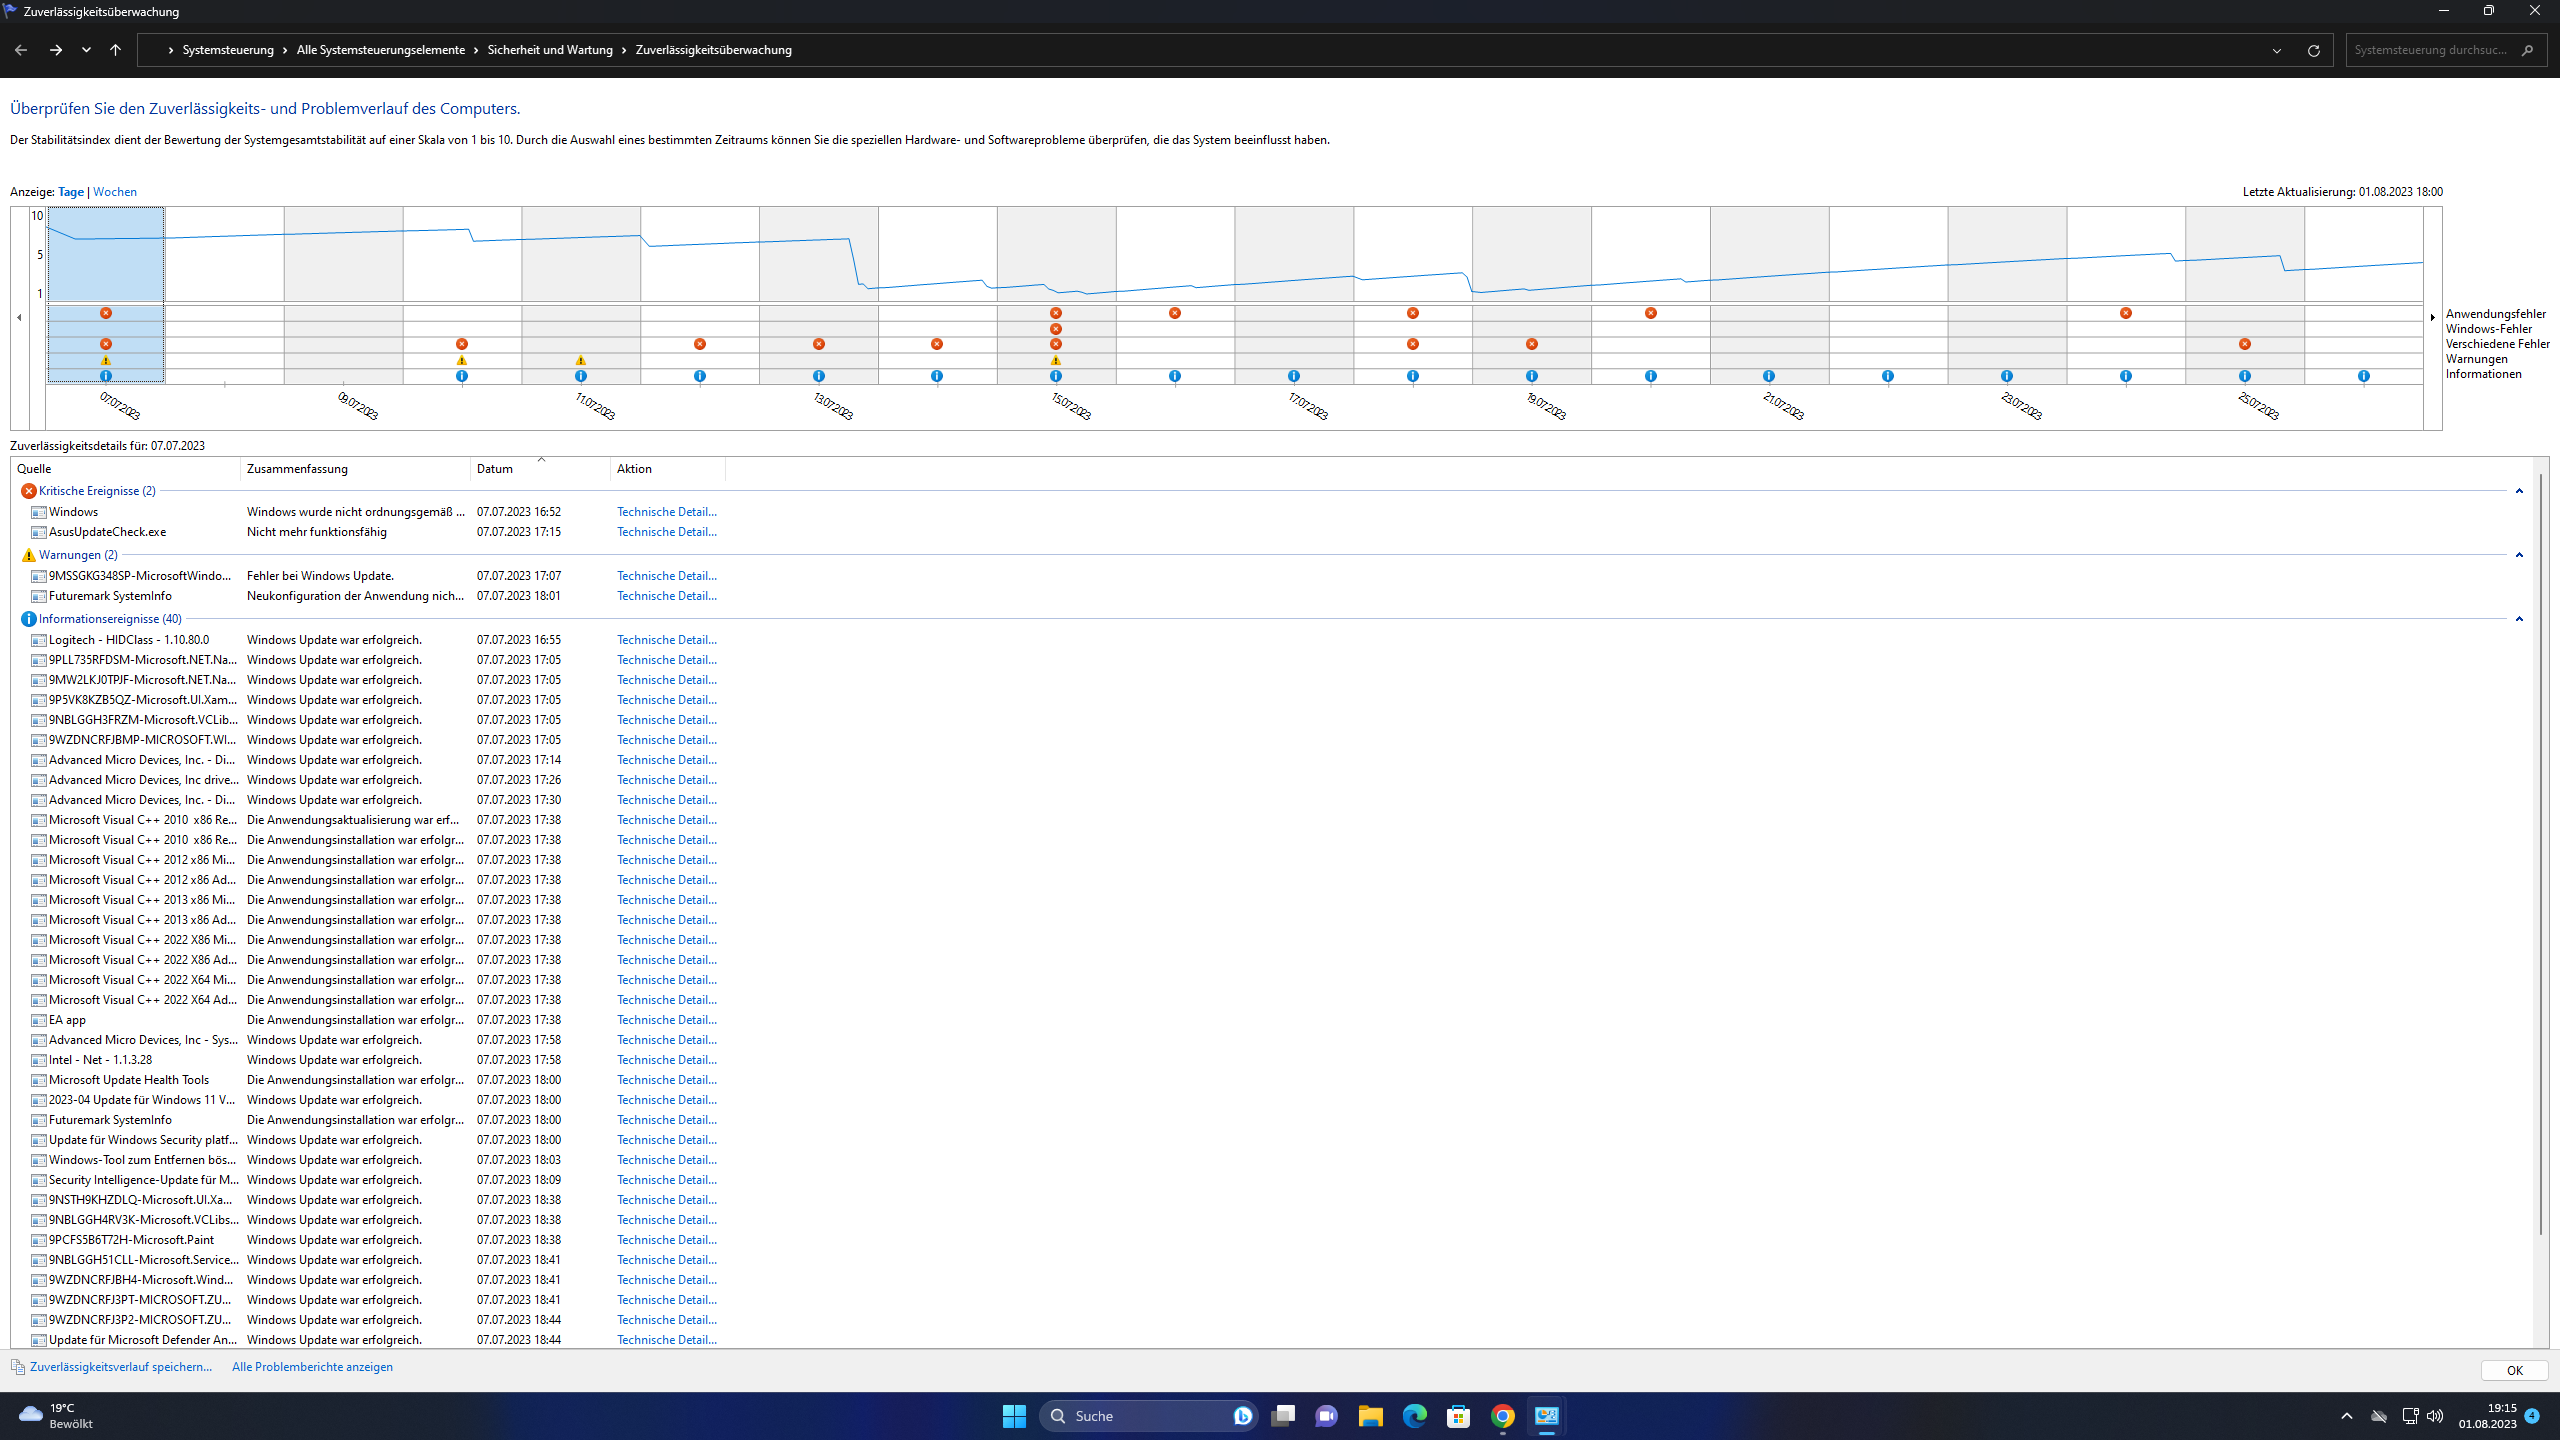Image resolution: width=2560 pixels, height=1440 pixels.
Task: Collapse the Kritische Ereignisse group
Action: click(x=2519, y=491)
